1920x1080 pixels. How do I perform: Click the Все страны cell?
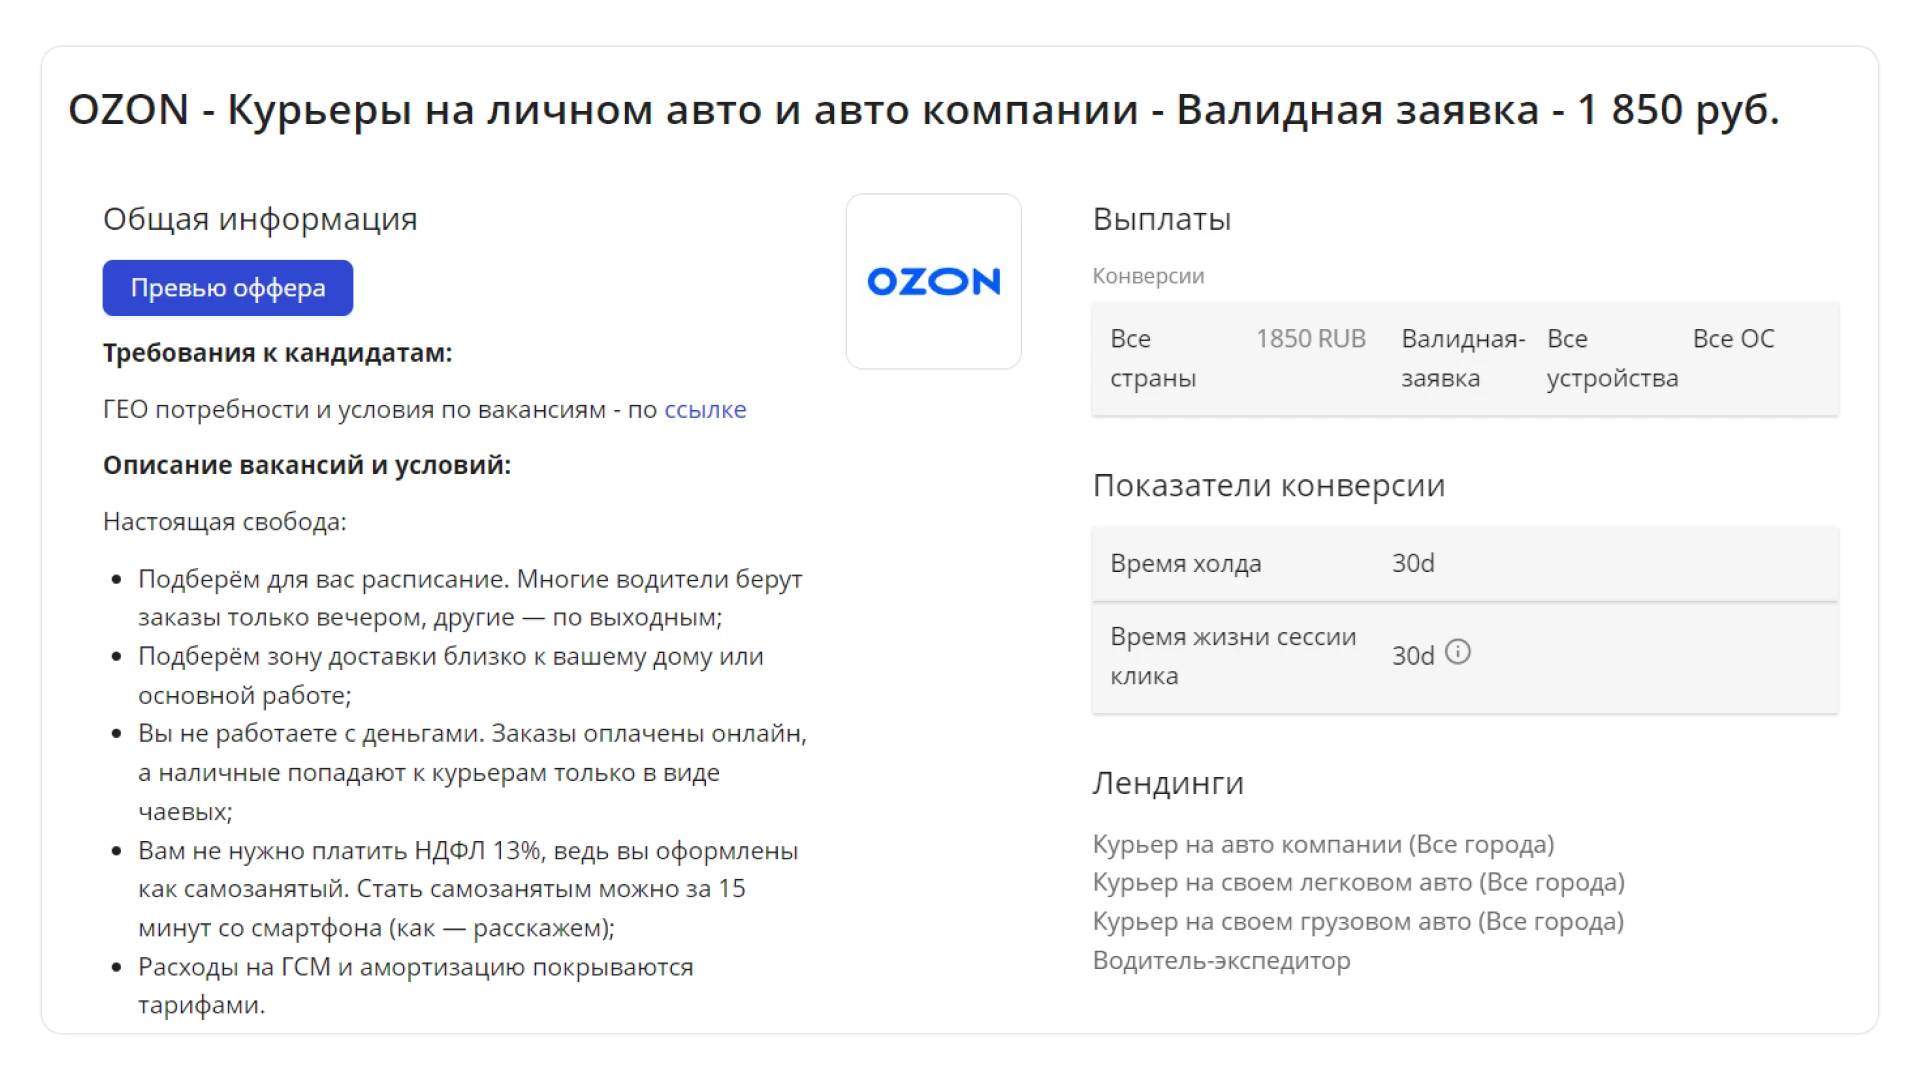pos(1153,358)
